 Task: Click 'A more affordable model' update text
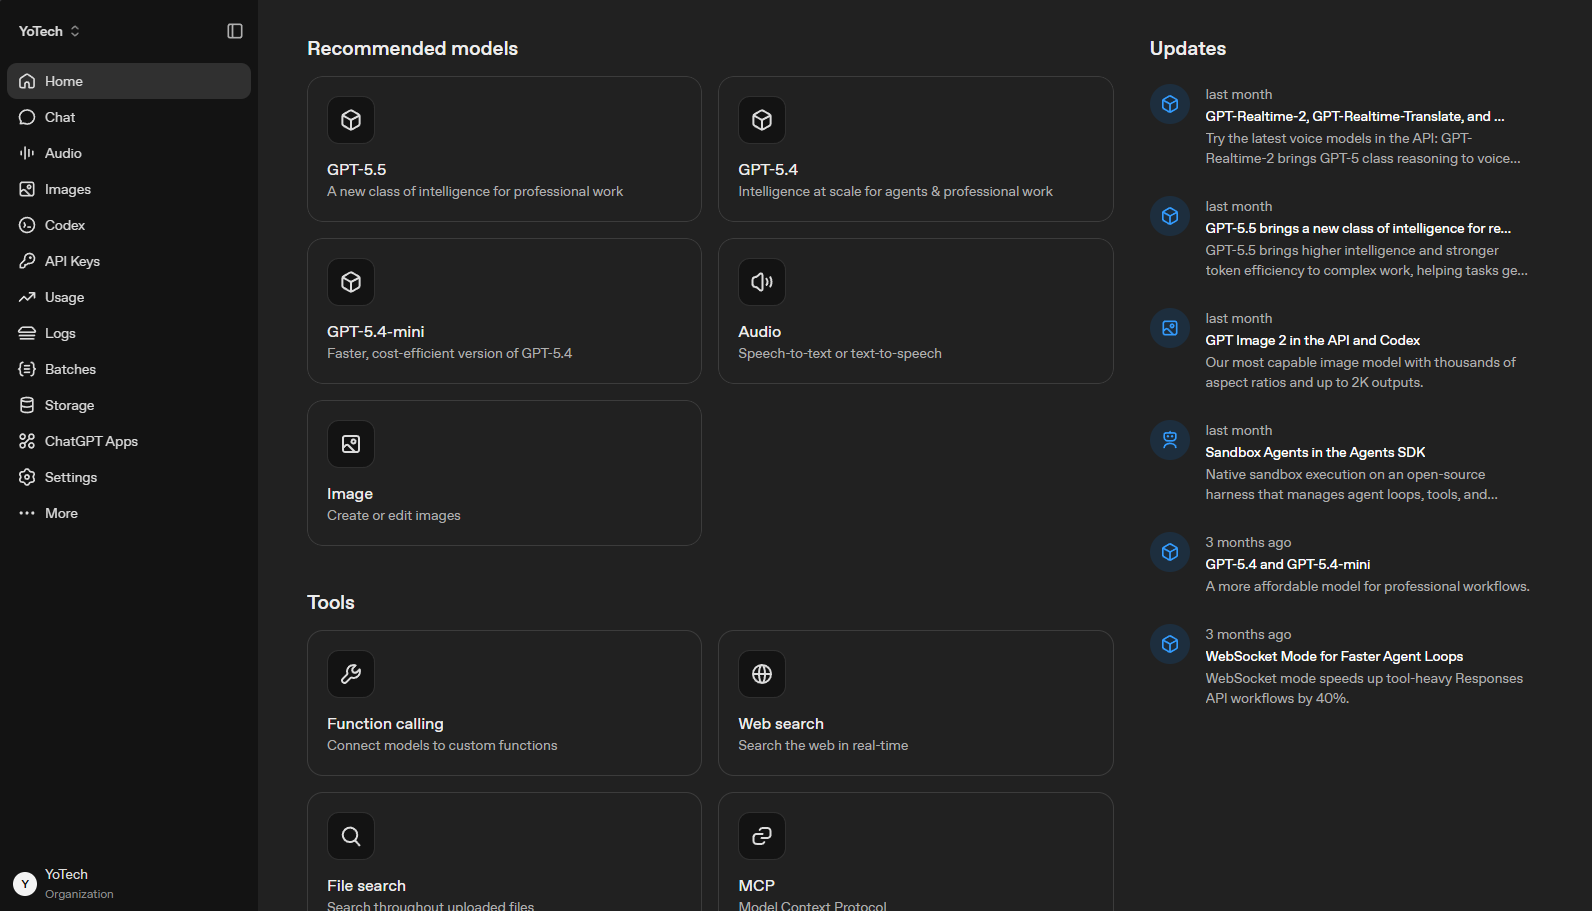(1367, 587)
